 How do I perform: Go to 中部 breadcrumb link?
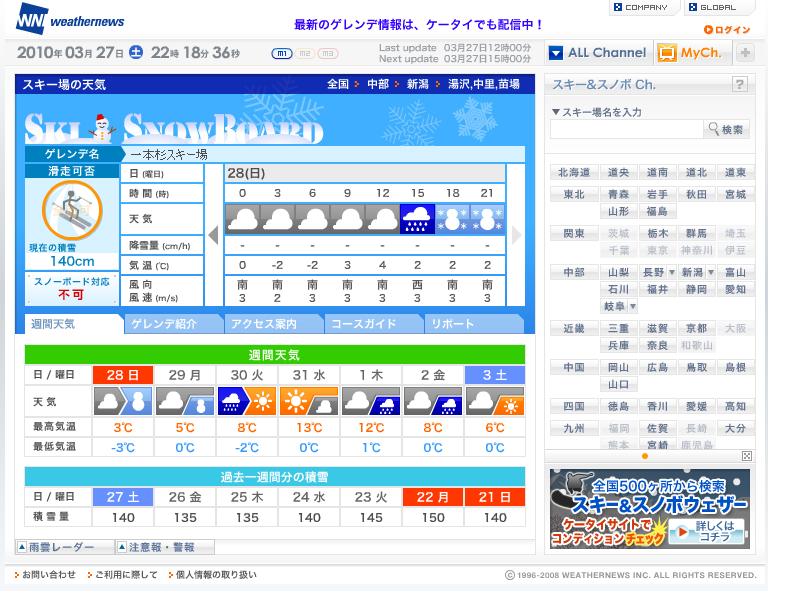(378, 84)
